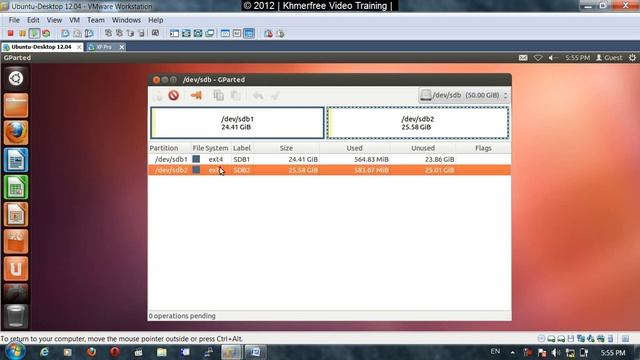This screenshot has width=640, height=360.
Task: Open the VMware Team menu
Action: coord(96,20)
